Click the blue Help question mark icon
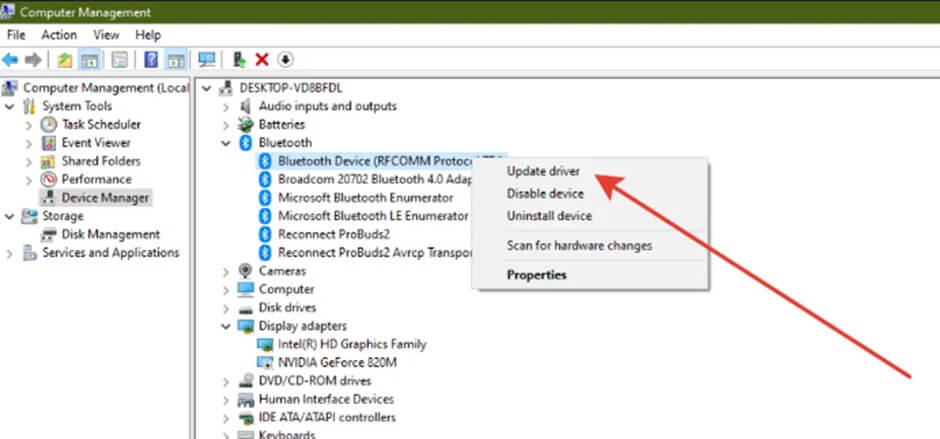The width and height of the screenshot is (940, 439). 151,59
